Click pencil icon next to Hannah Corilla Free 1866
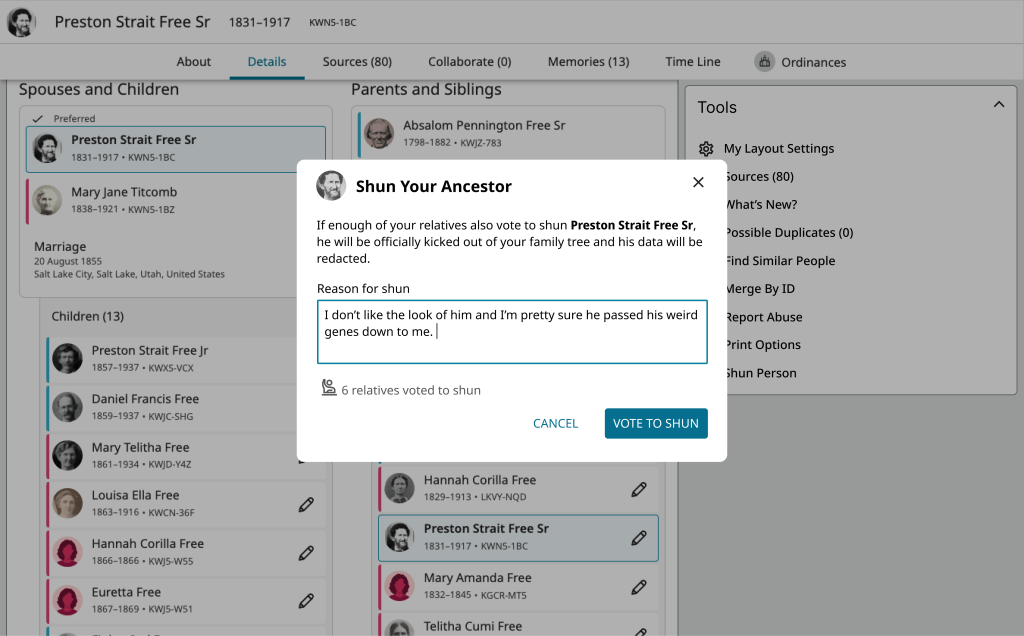 coord(306,552)
